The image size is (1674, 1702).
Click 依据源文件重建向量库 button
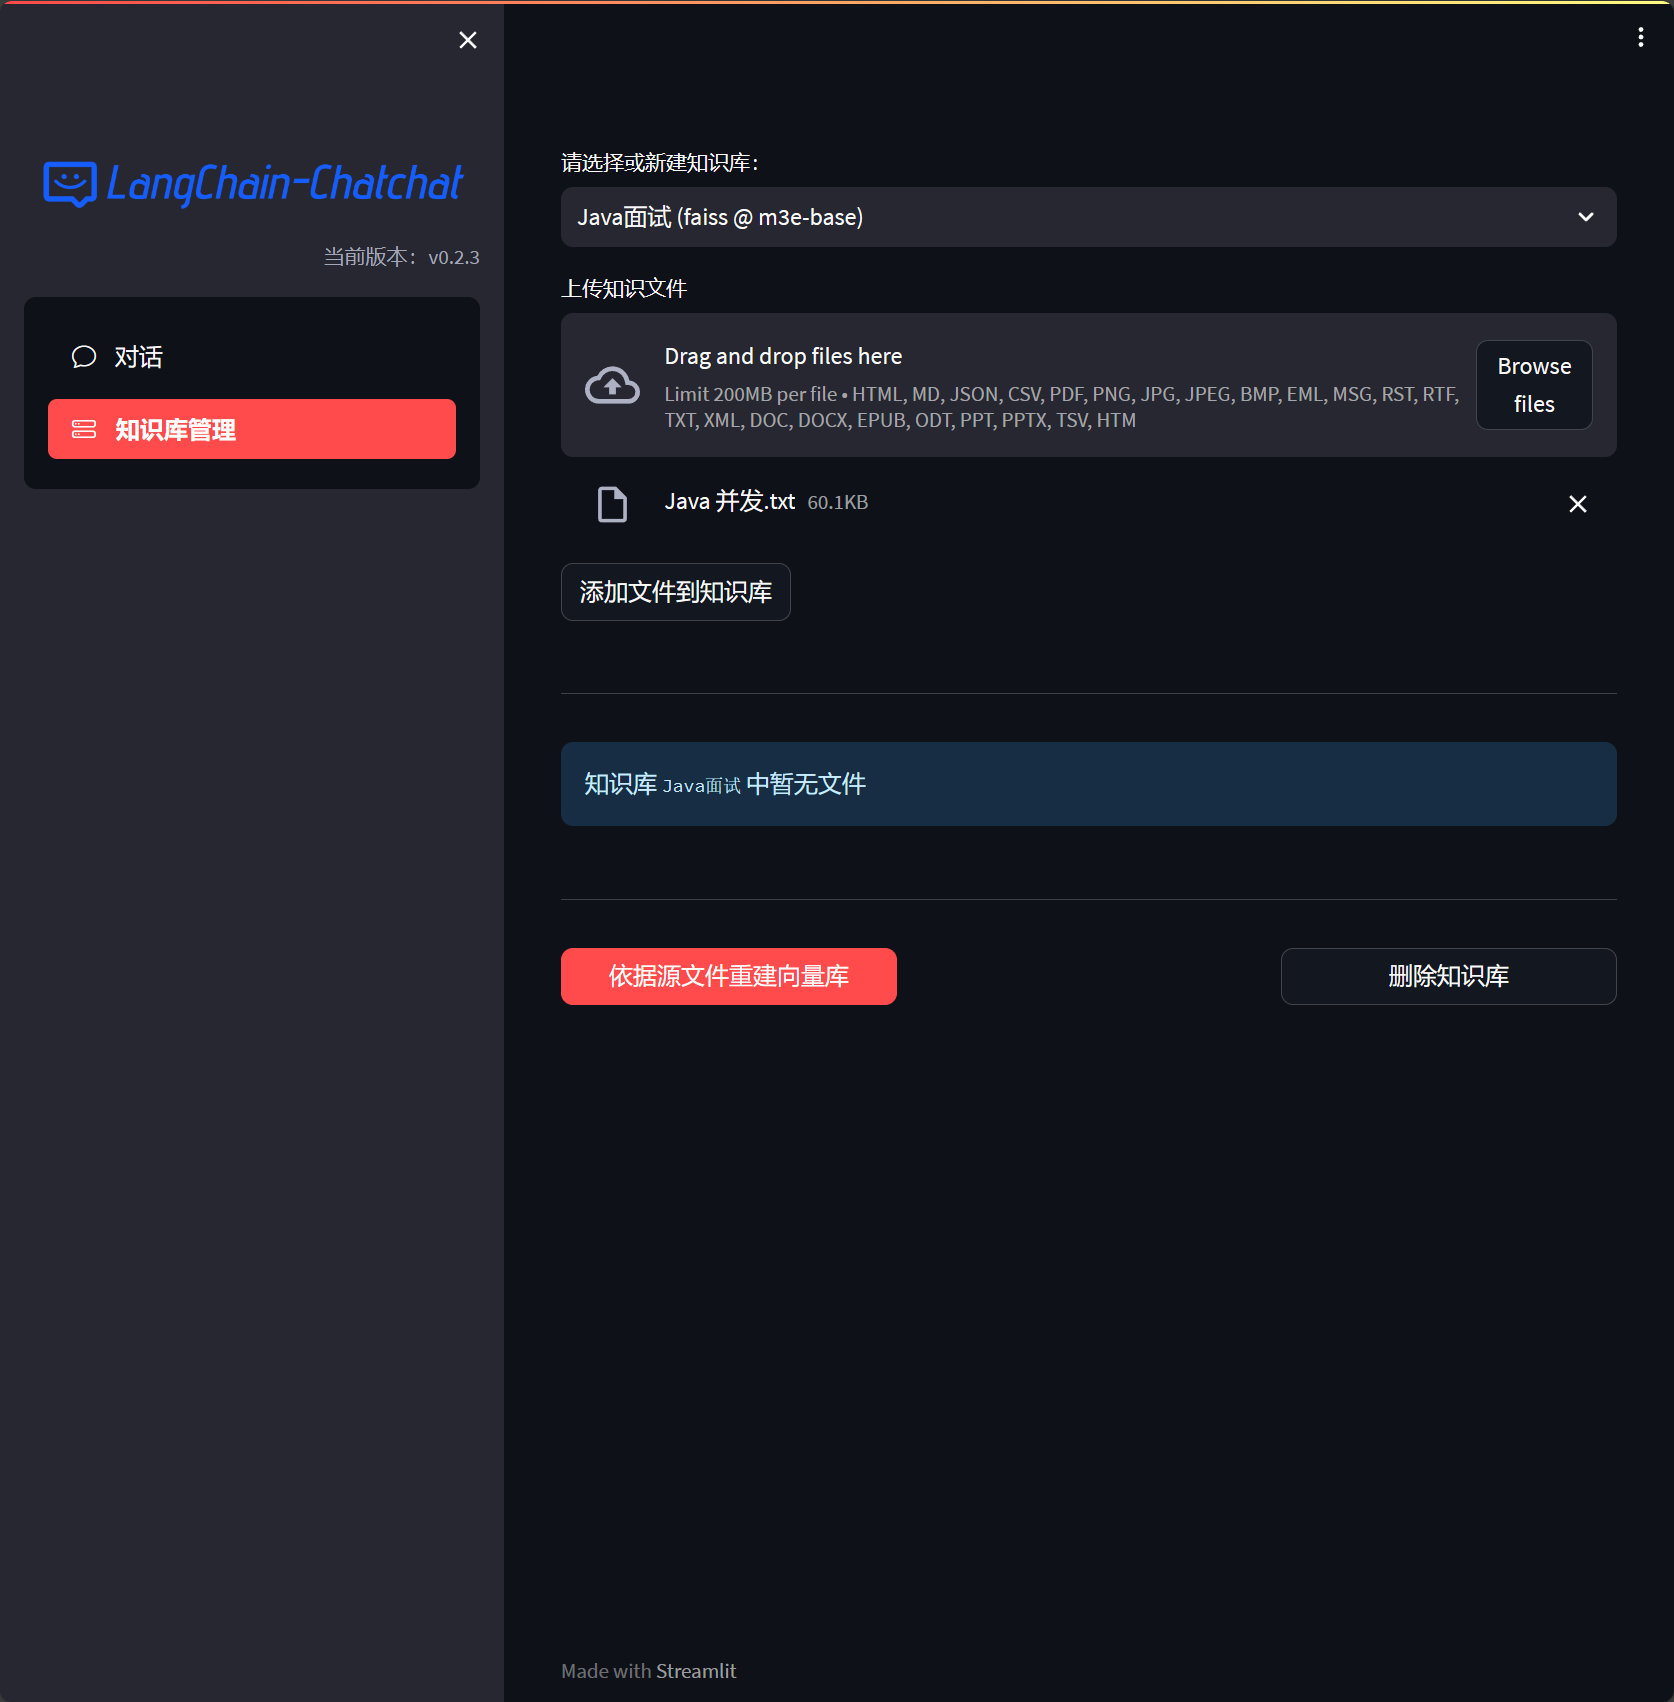[x=728, y=976]
